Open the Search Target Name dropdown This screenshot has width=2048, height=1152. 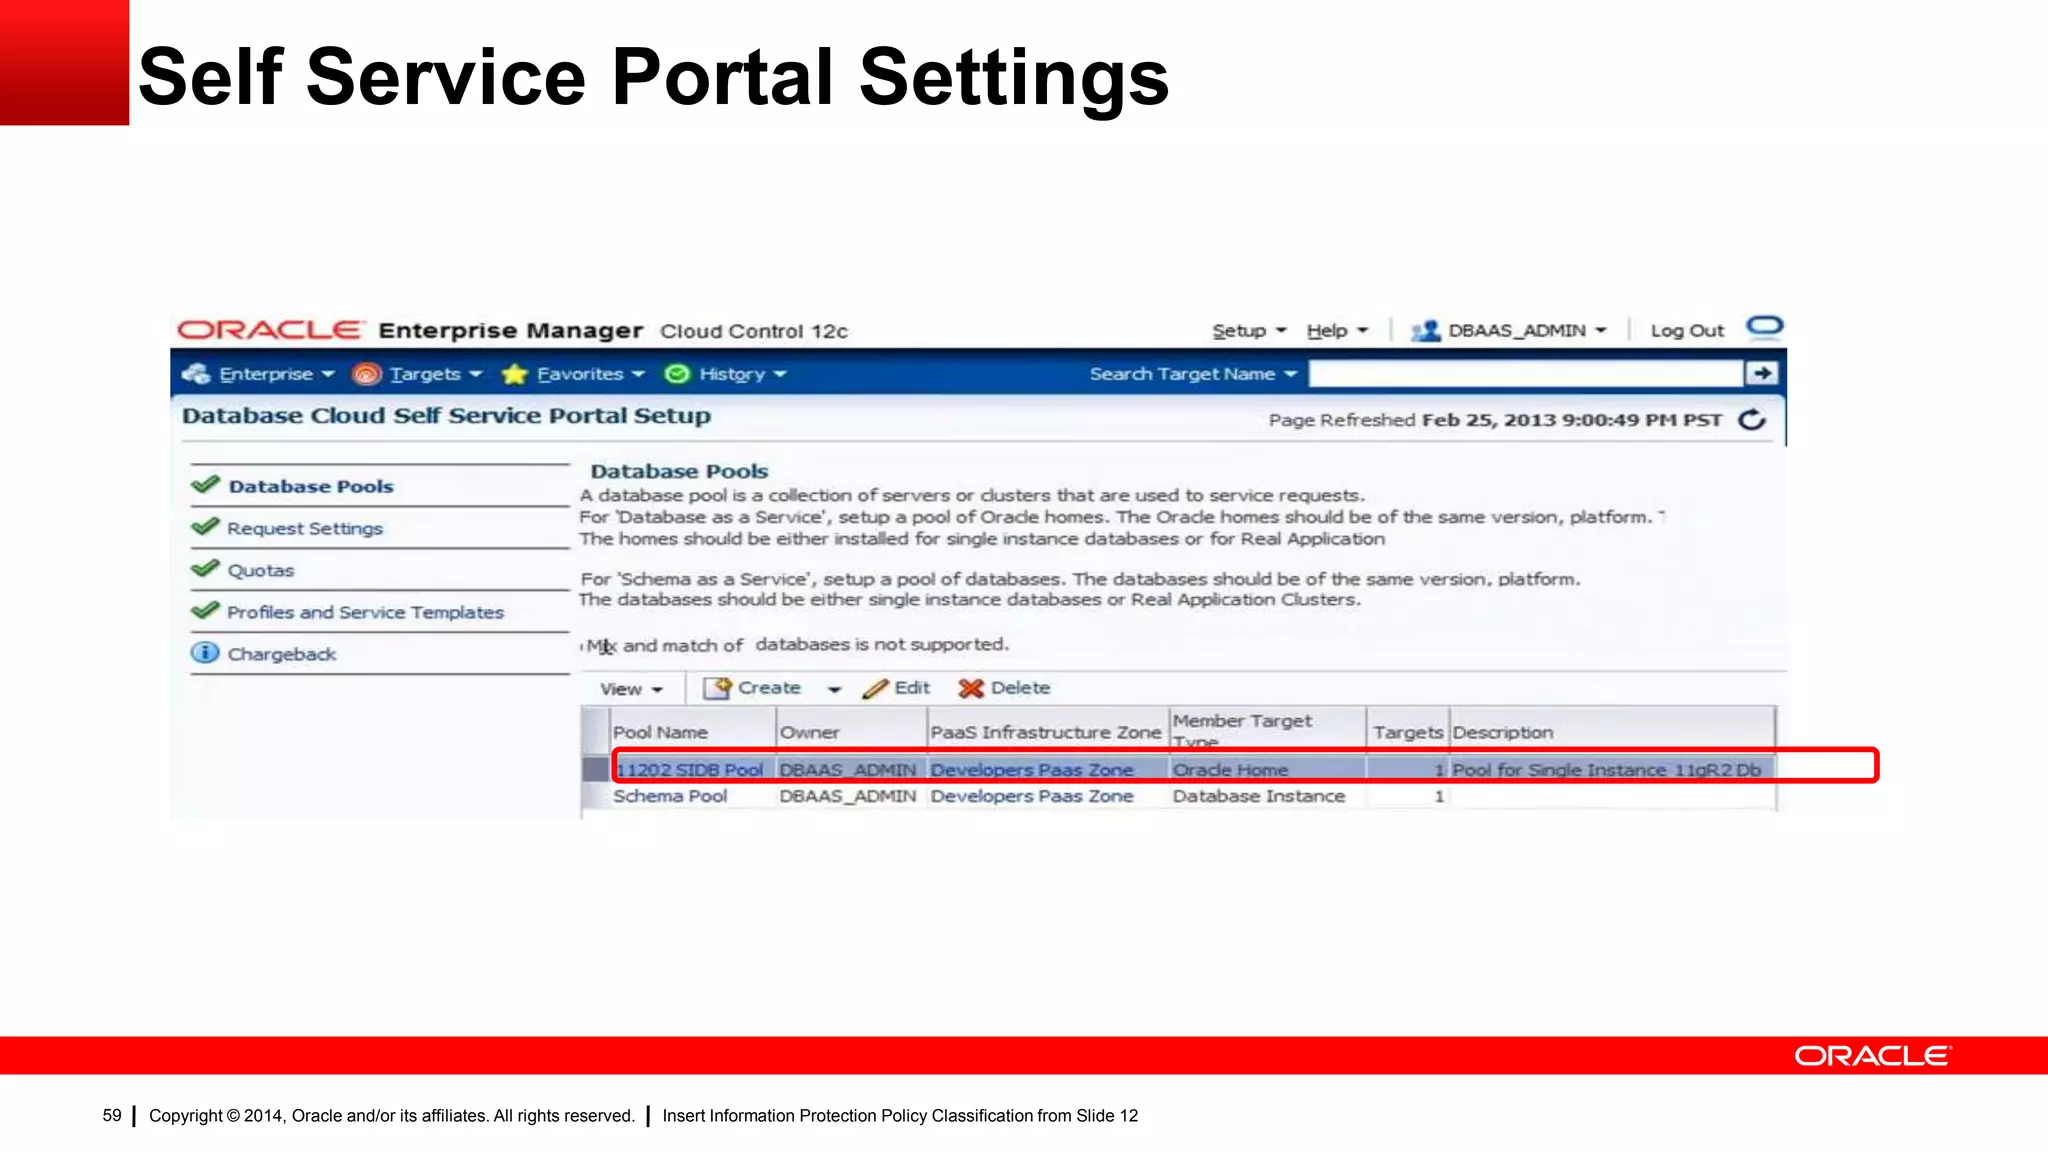click(x=1192, y=374)
